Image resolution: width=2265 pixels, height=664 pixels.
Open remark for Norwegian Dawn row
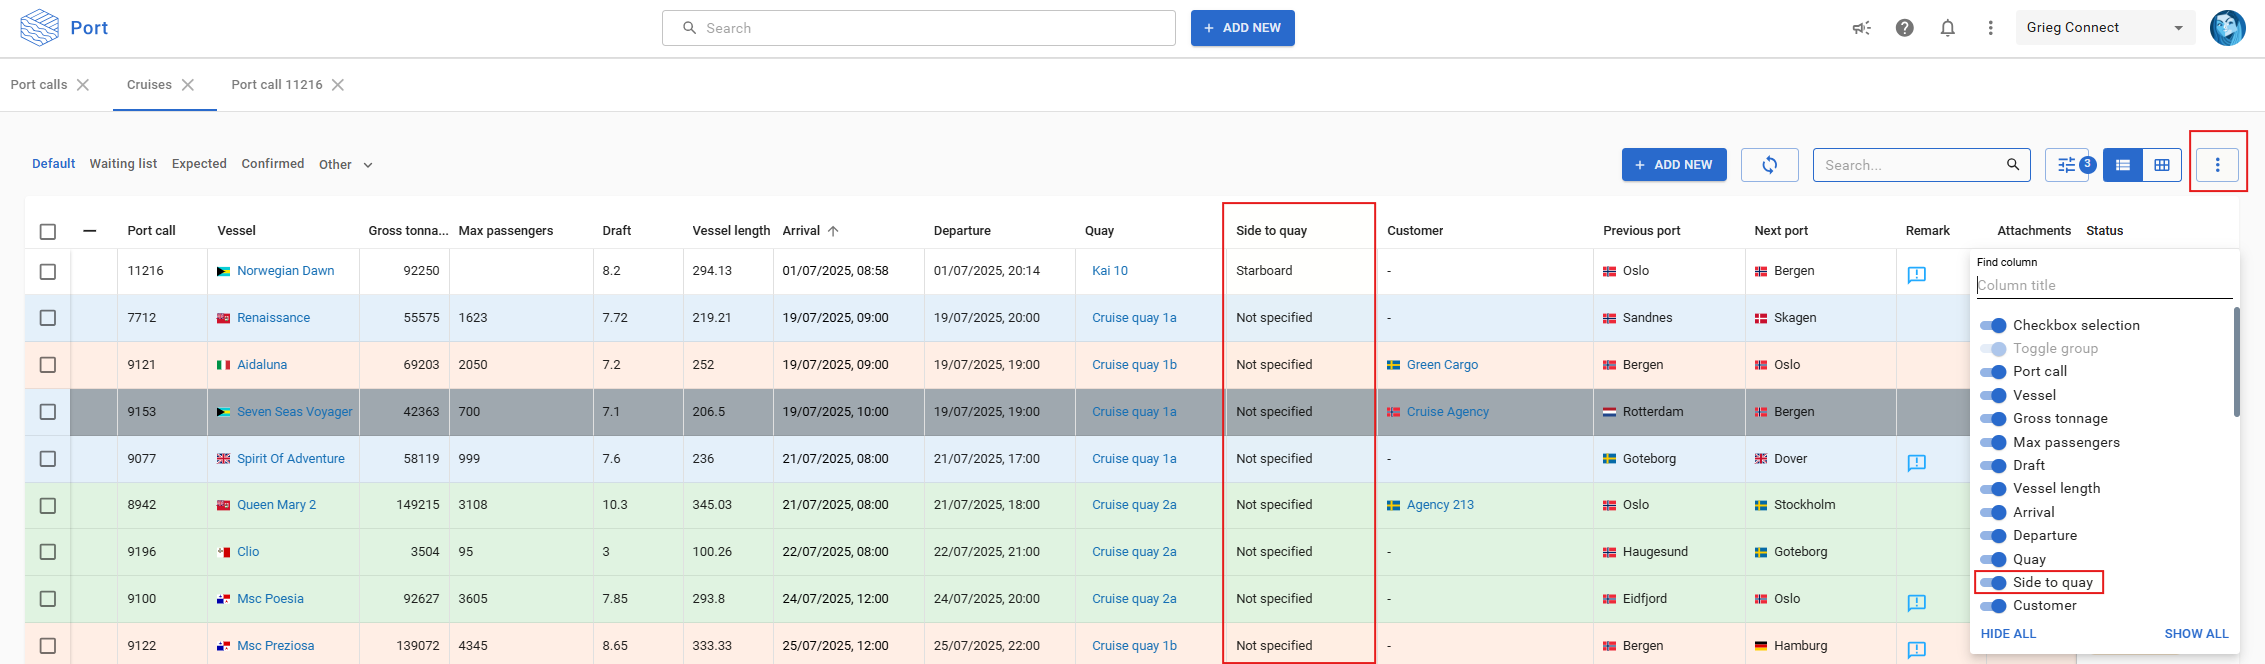[x=1916, y=274]
